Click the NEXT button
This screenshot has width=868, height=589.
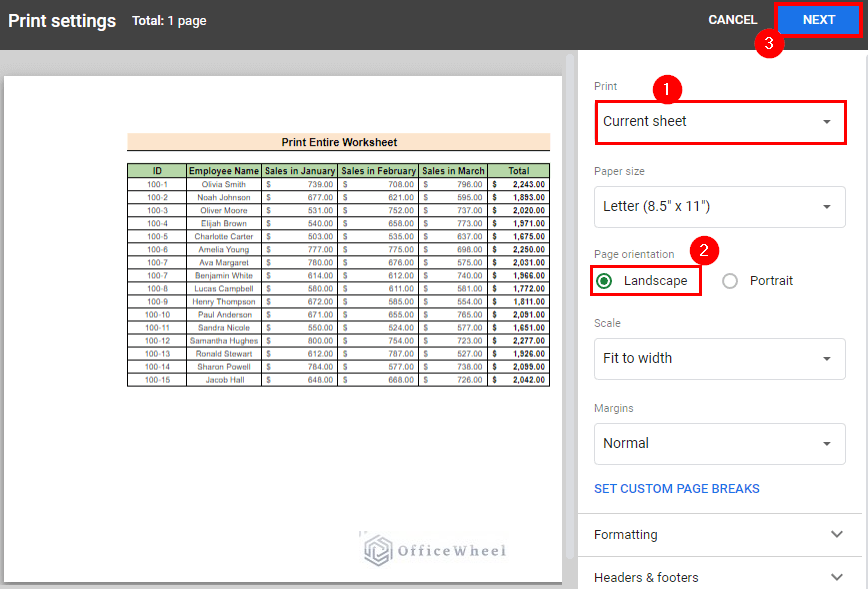click(818, 19)
